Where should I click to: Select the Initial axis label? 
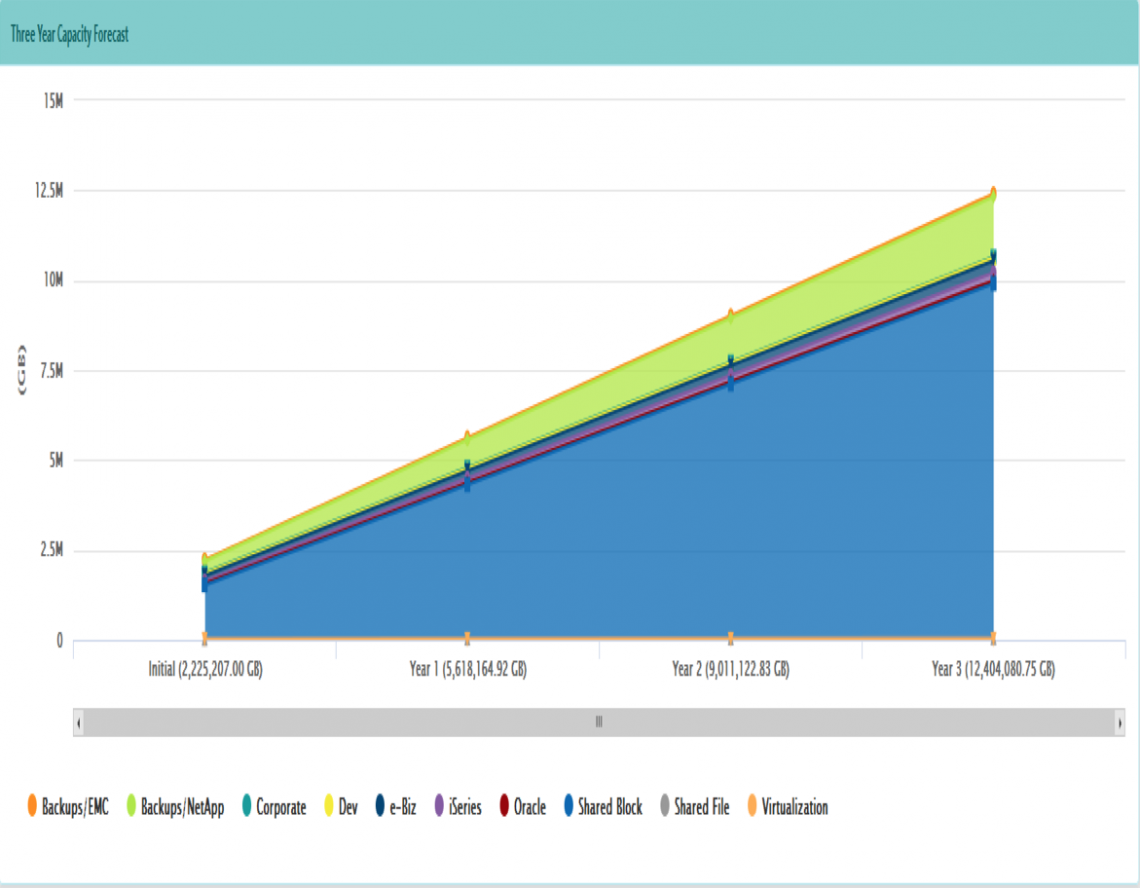tap(205, 670)
